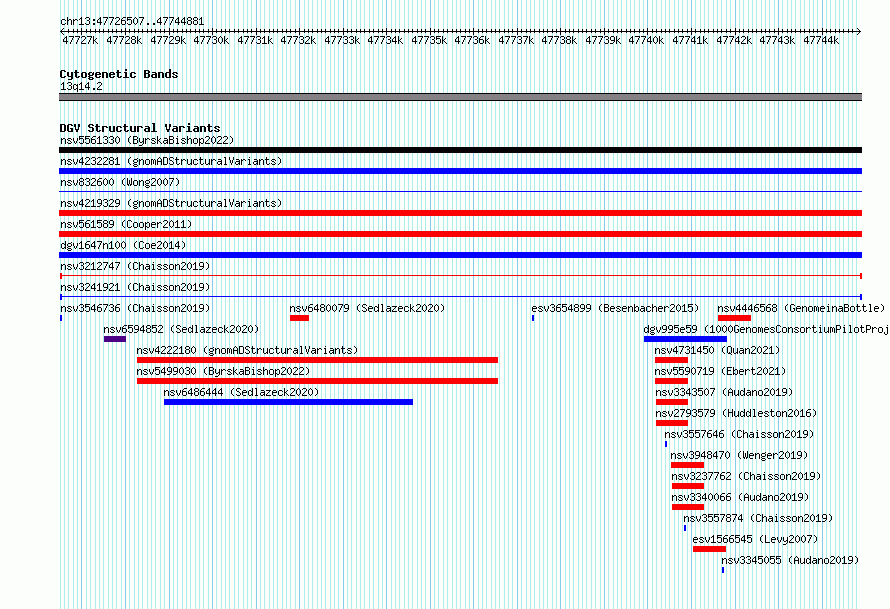This screenshot has height=609, width=890.
Task: Click the chr13:47726507..47744881 coordinate text
Action: [132, 21]
